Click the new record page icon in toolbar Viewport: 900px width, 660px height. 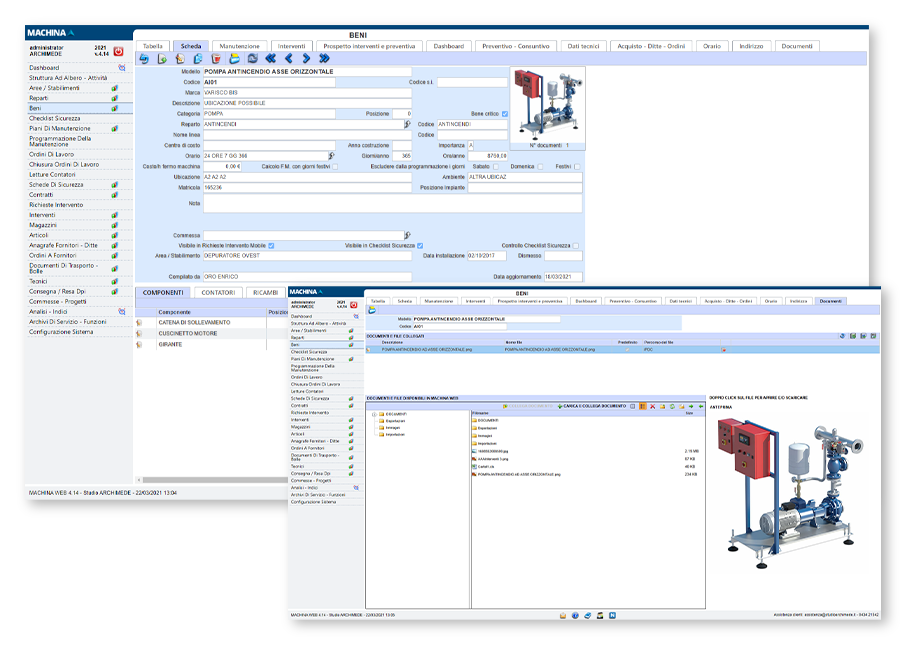(x=162, y=59)
